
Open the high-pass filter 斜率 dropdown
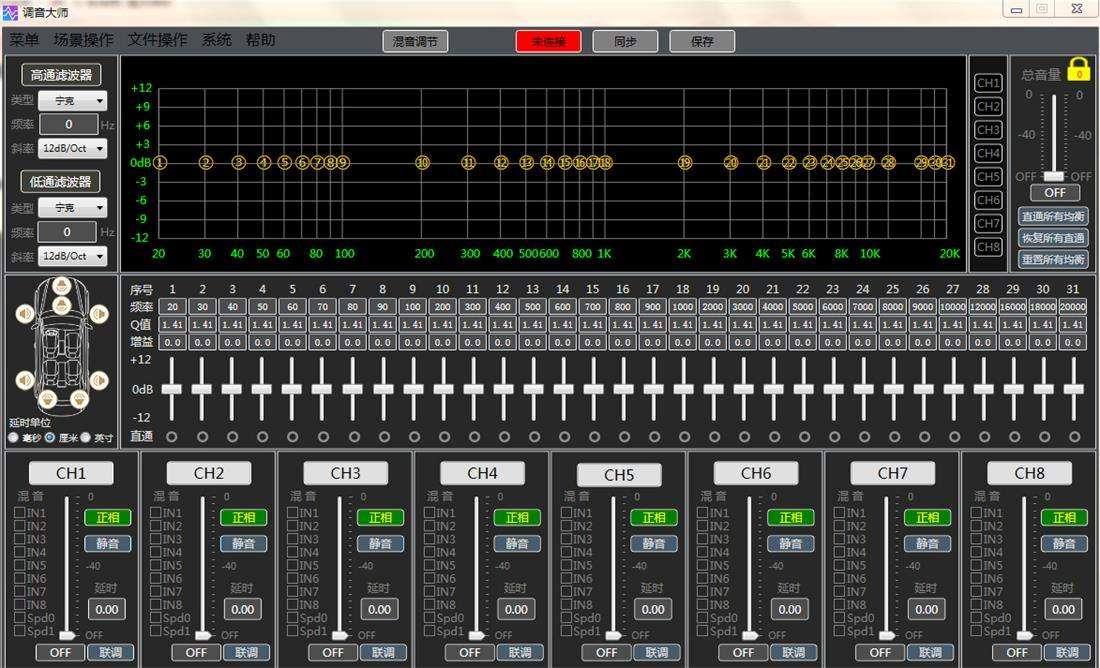(x=72, y=149)
